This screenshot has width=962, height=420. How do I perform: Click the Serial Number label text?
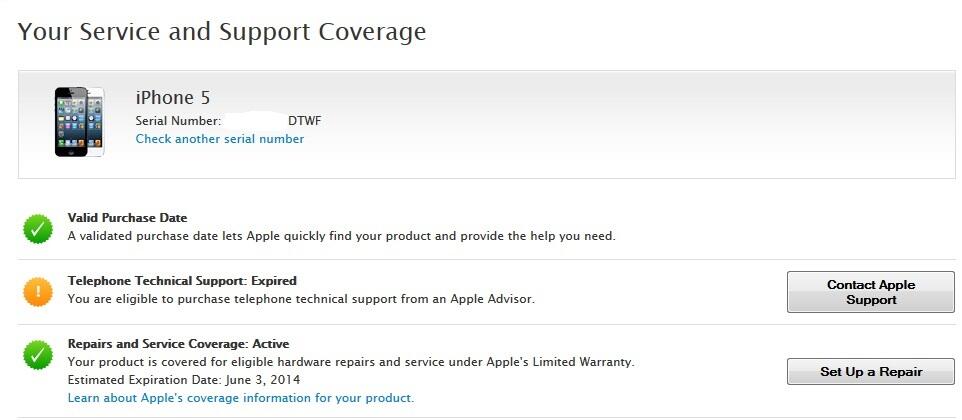point(178,121)
